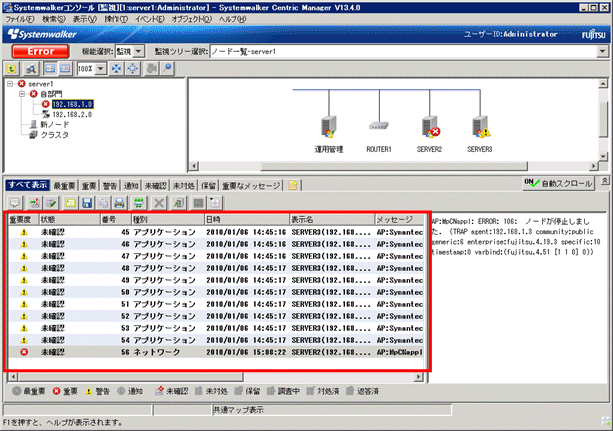The width and height of the screenshot is (613, 431).
Task: Click the yellow new-tab icon after message tabs
Action: (x=292, y=185)
